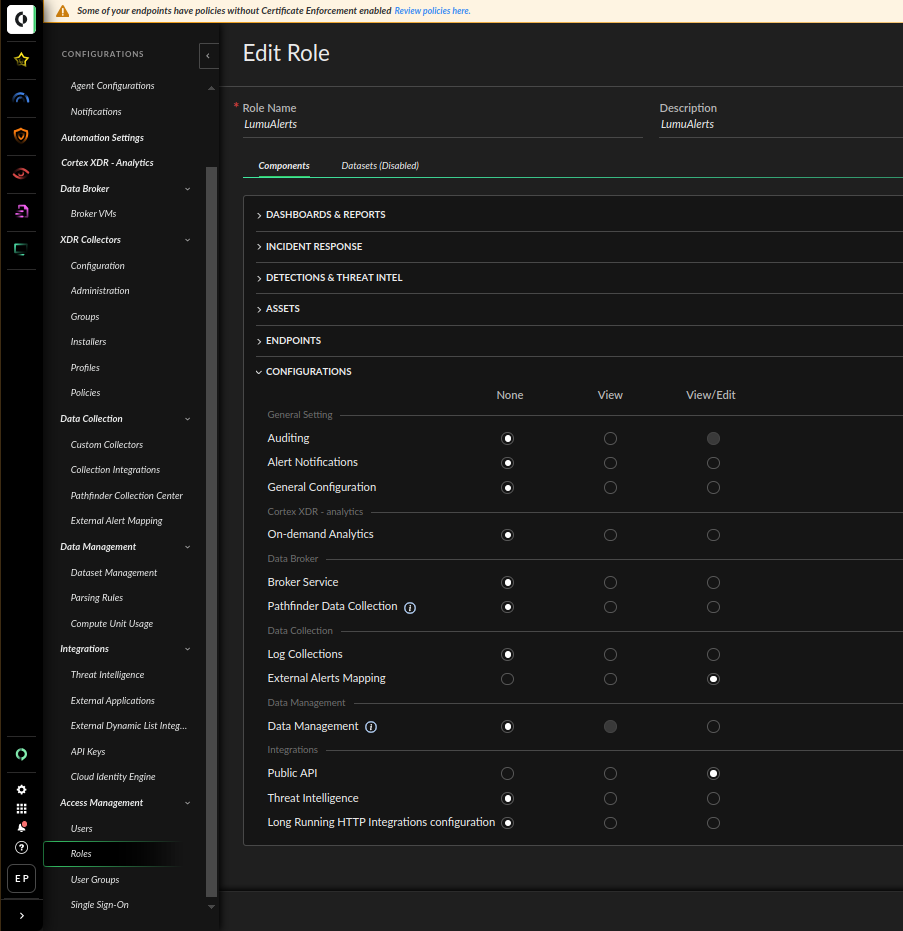
Task: Switch to the Datasets (Disabled) tab
Action: point(380,166)
